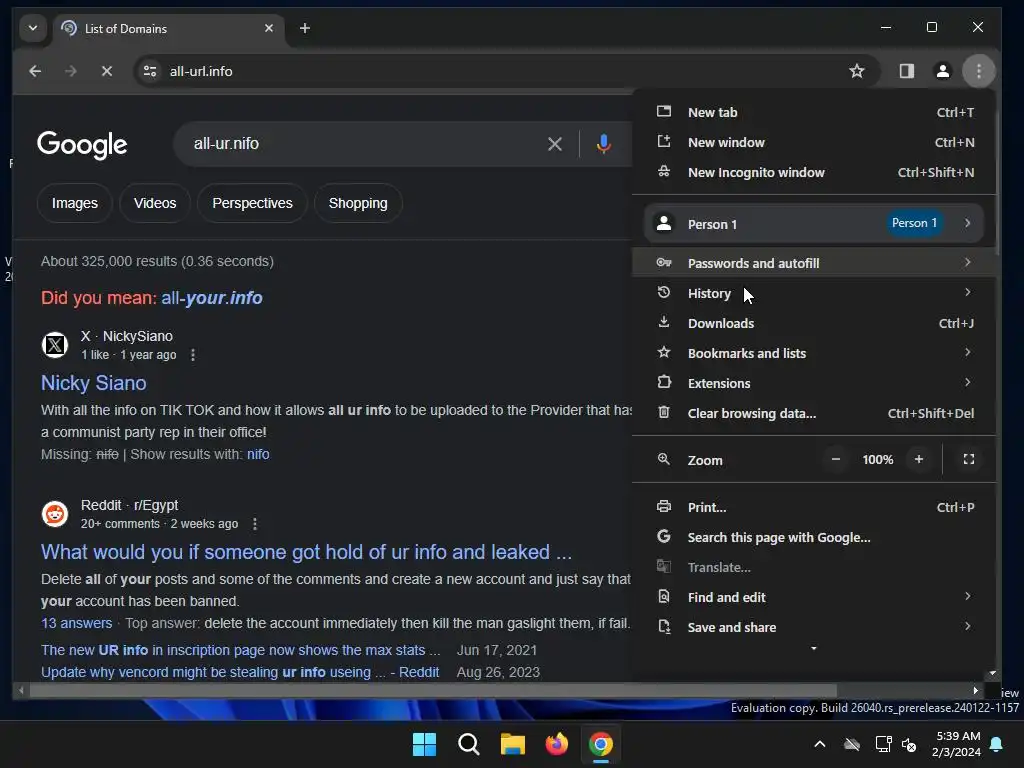Open the new UR info inscription link

[x=240, y=650]
